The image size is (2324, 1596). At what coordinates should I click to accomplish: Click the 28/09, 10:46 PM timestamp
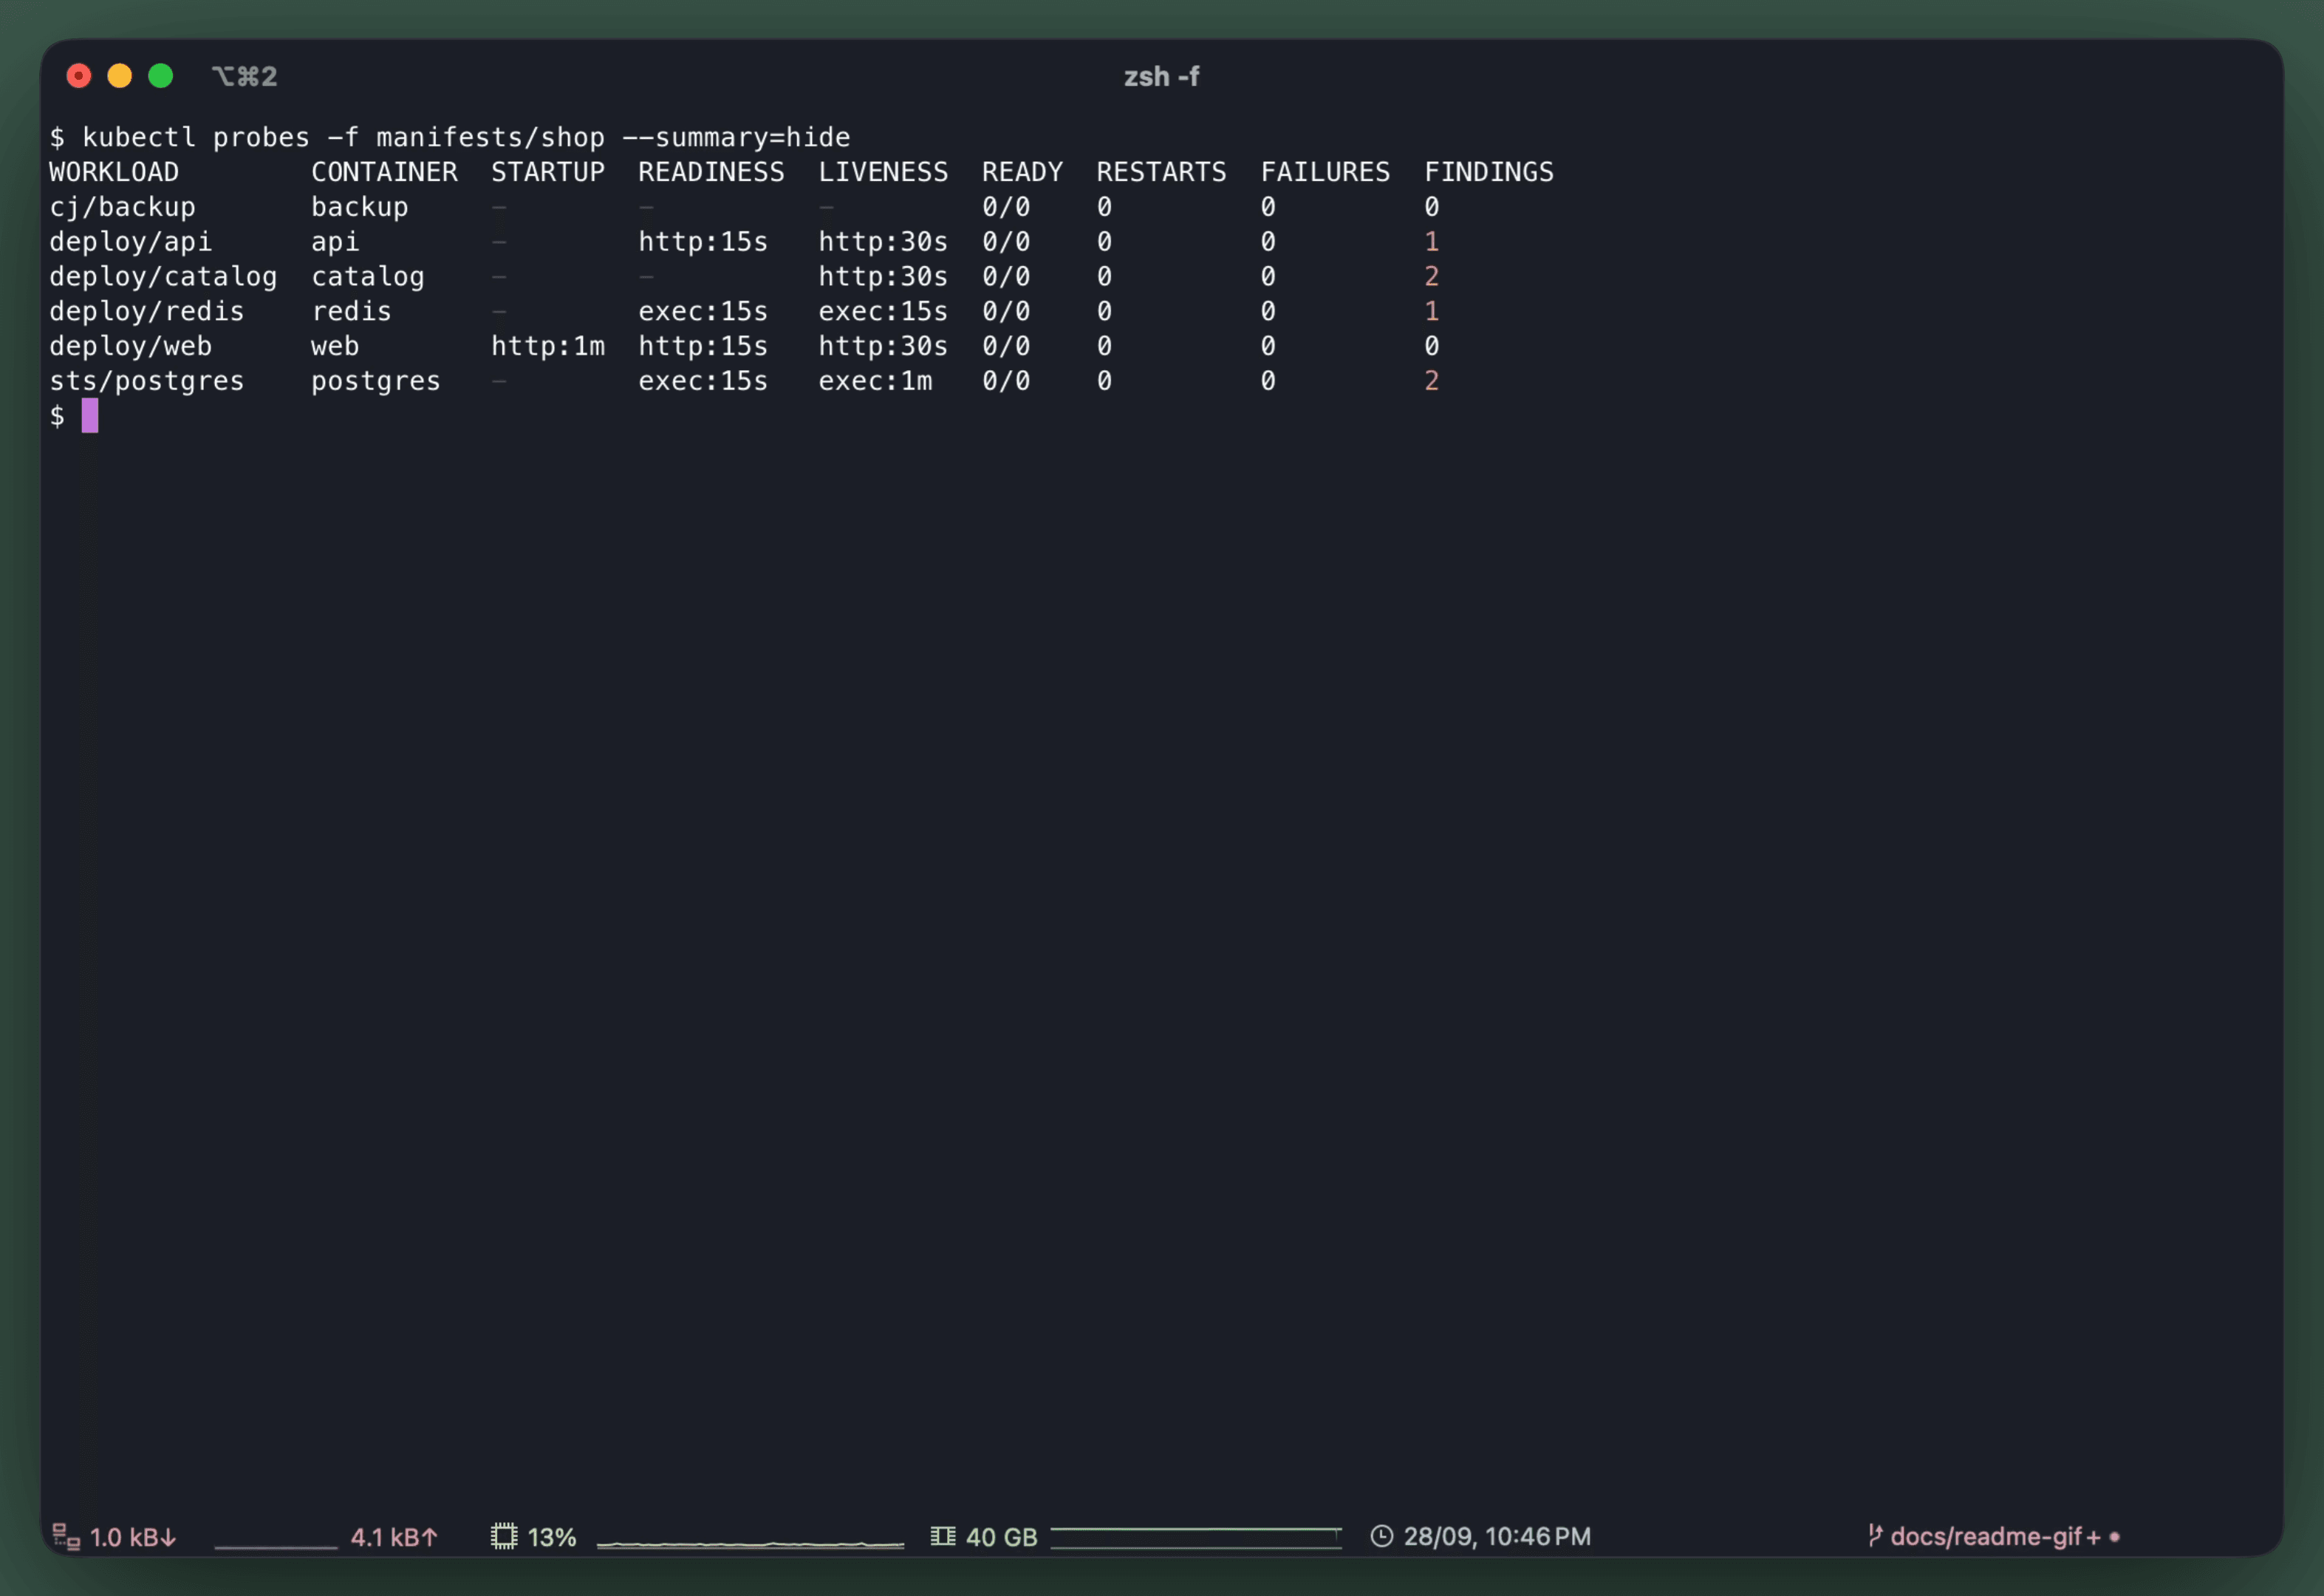point(1497,1536)
